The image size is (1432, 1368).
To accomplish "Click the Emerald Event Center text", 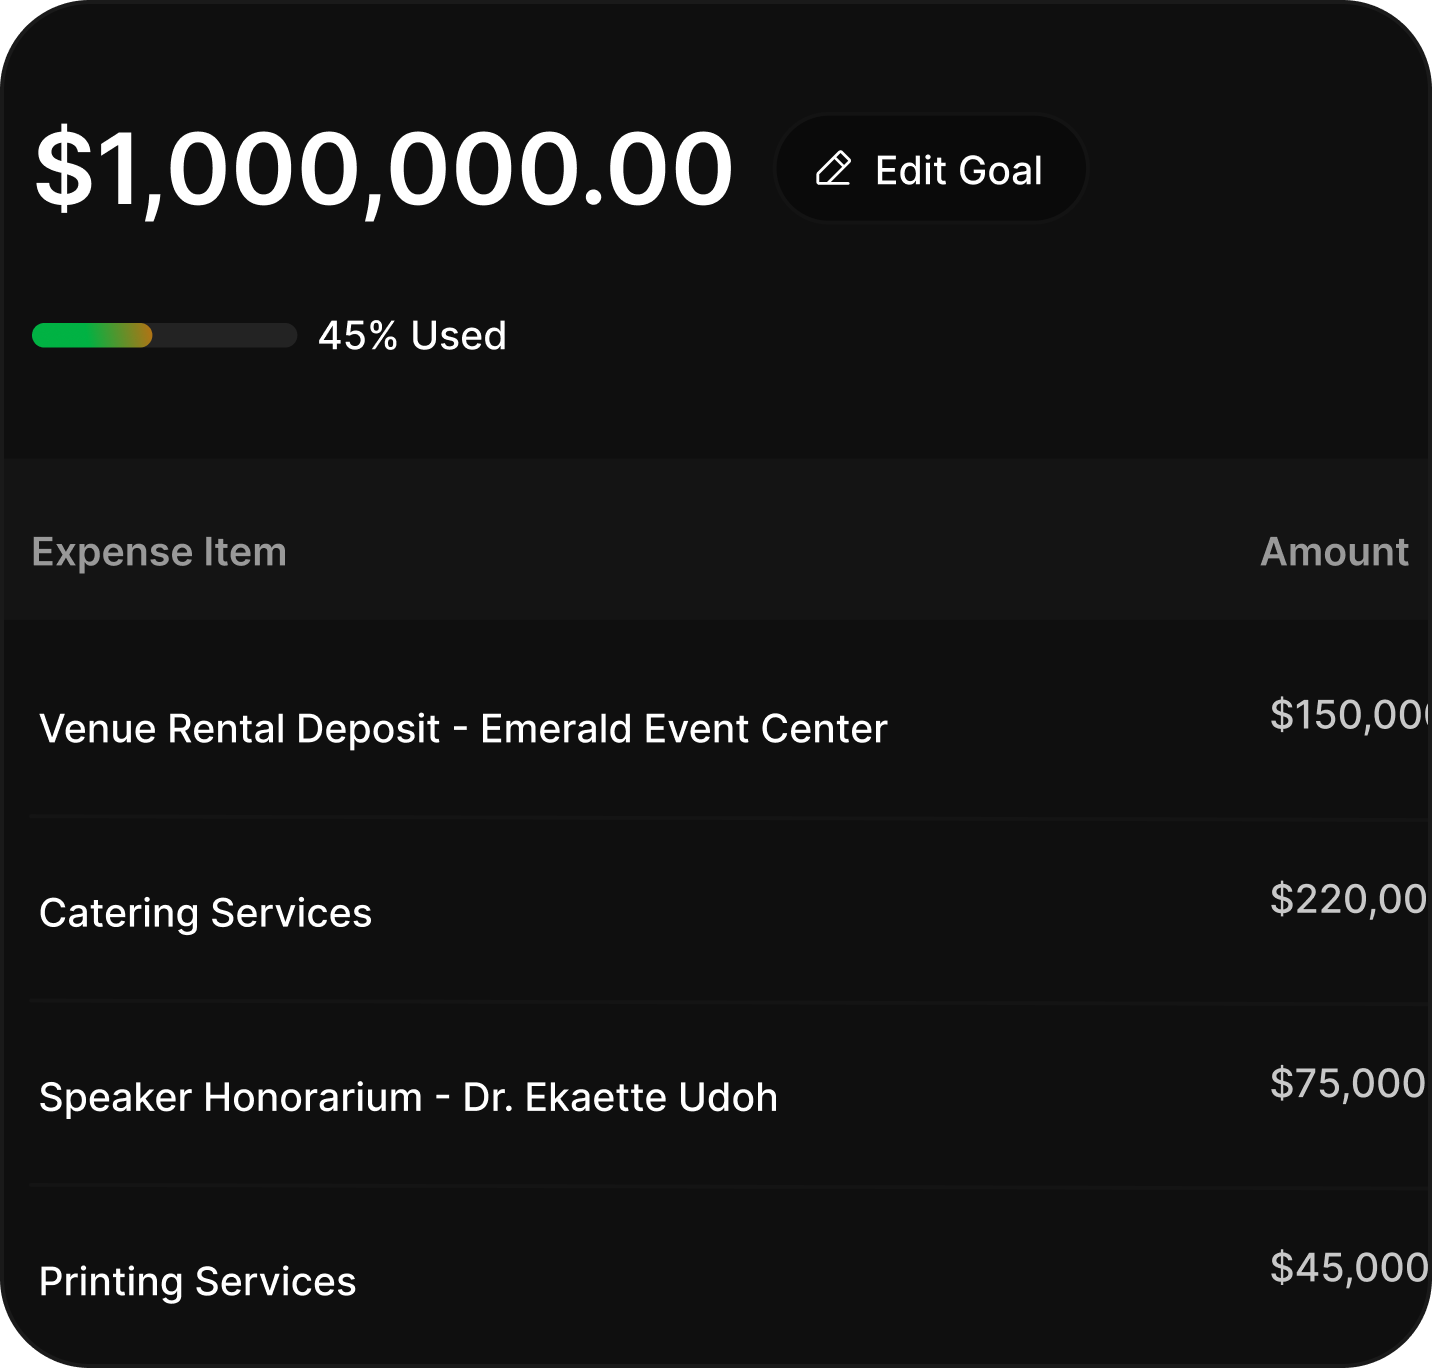I will [x=684, y=728].
